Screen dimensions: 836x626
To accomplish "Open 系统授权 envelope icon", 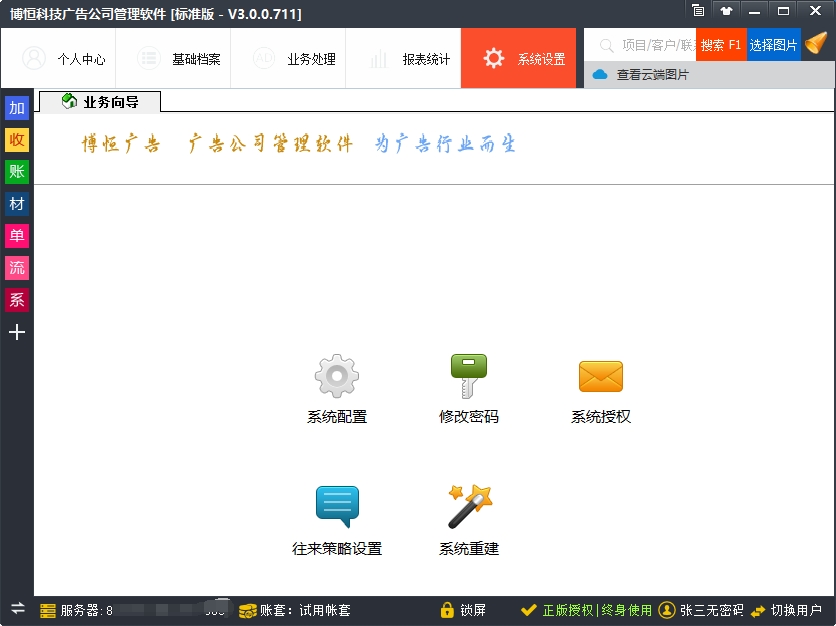I will [x=601, y=376].
